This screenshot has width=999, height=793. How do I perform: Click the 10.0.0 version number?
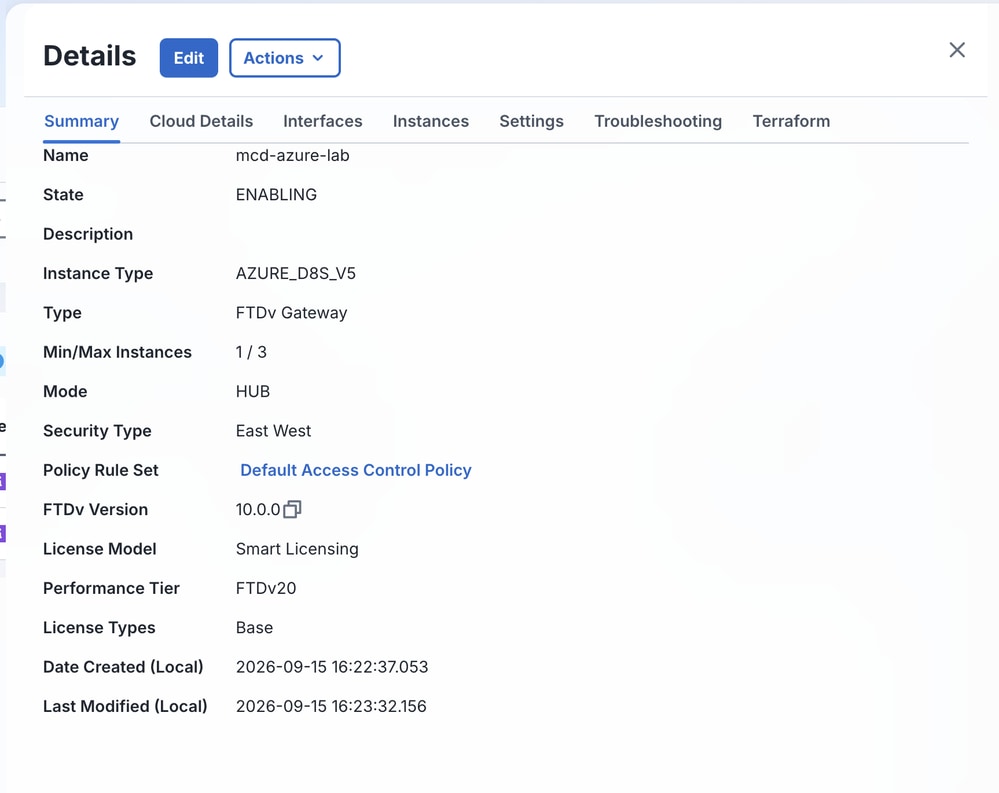(258, 510)
